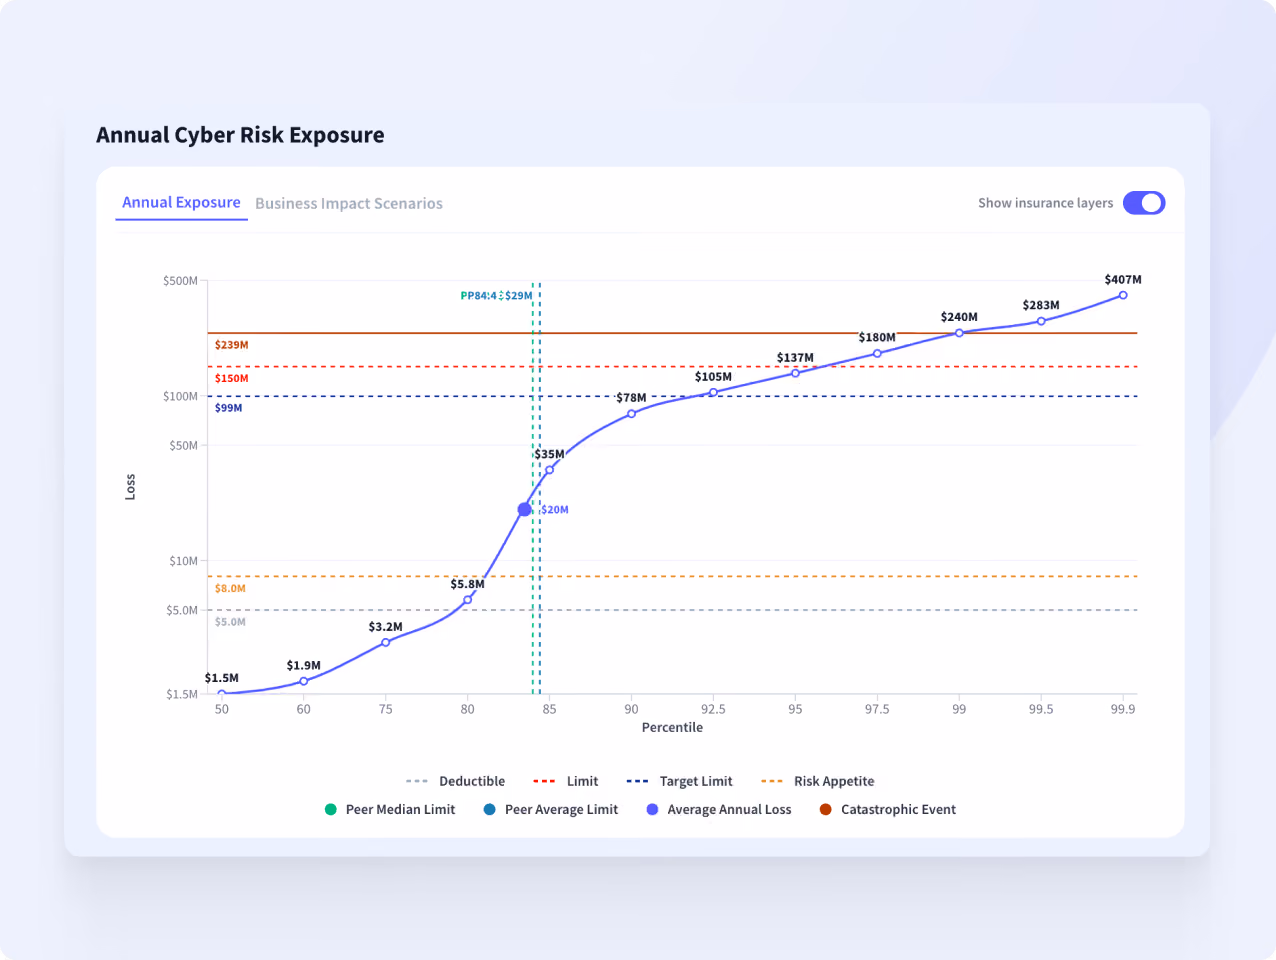Click the Loss axis title
The image size is (1276, 960).
click(x=130, y=487)
